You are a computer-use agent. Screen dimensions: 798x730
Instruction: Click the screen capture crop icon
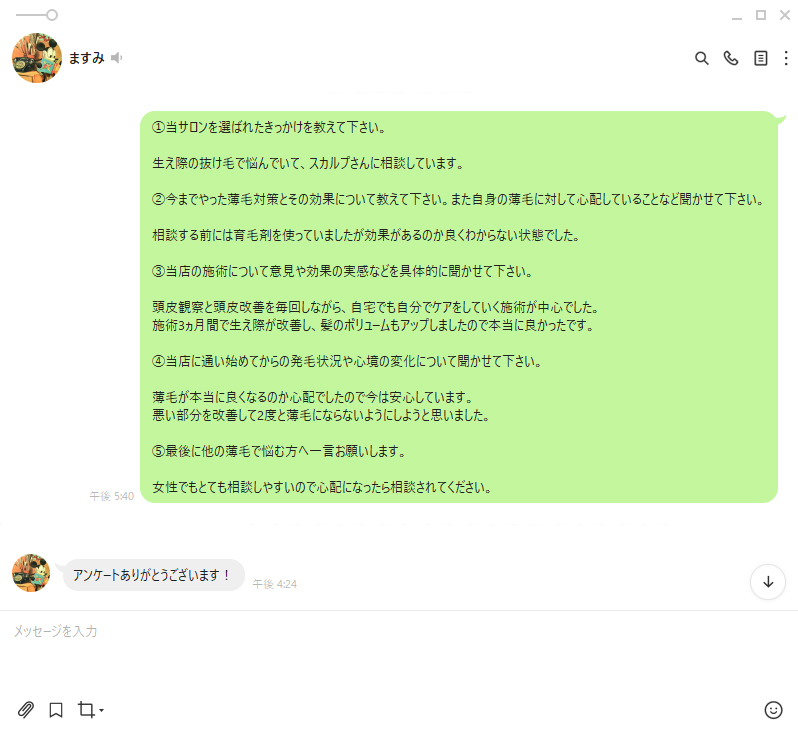coord(86,709)
